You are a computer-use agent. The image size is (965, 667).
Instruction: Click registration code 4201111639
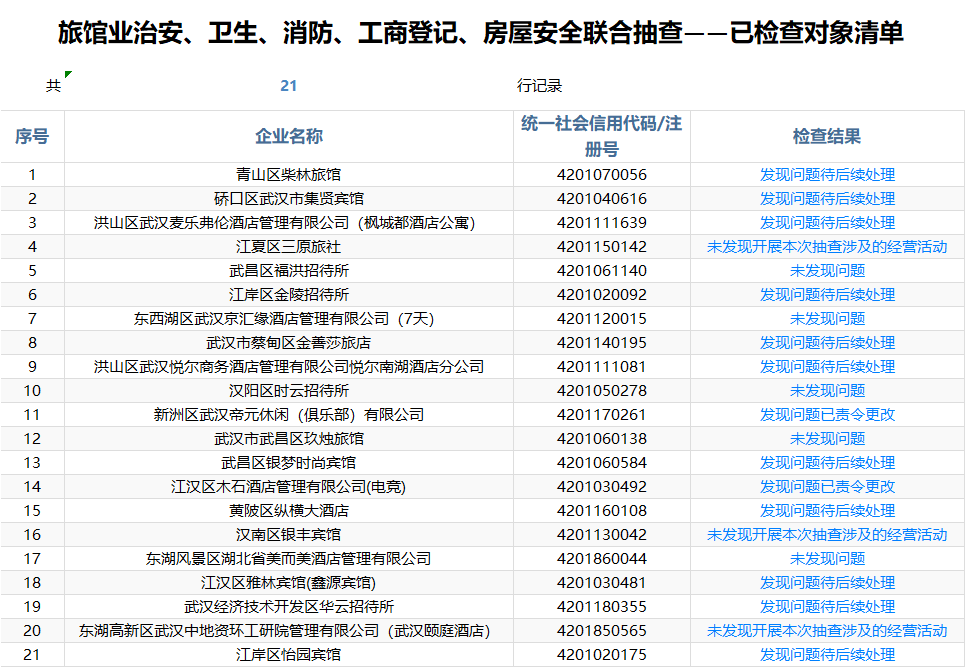click(x=602, y=223)
